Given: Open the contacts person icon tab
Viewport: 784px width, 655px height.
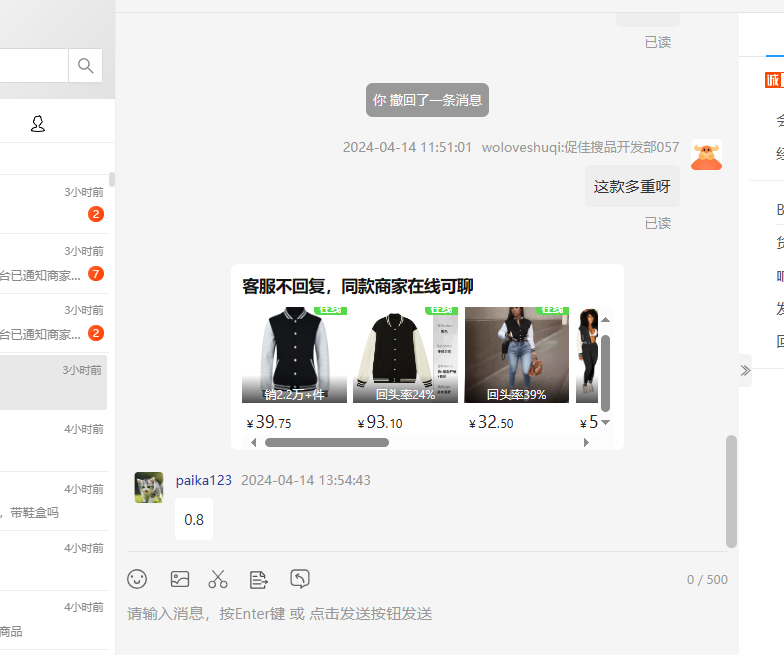Looking at the screenshot, I should [38, 124].
